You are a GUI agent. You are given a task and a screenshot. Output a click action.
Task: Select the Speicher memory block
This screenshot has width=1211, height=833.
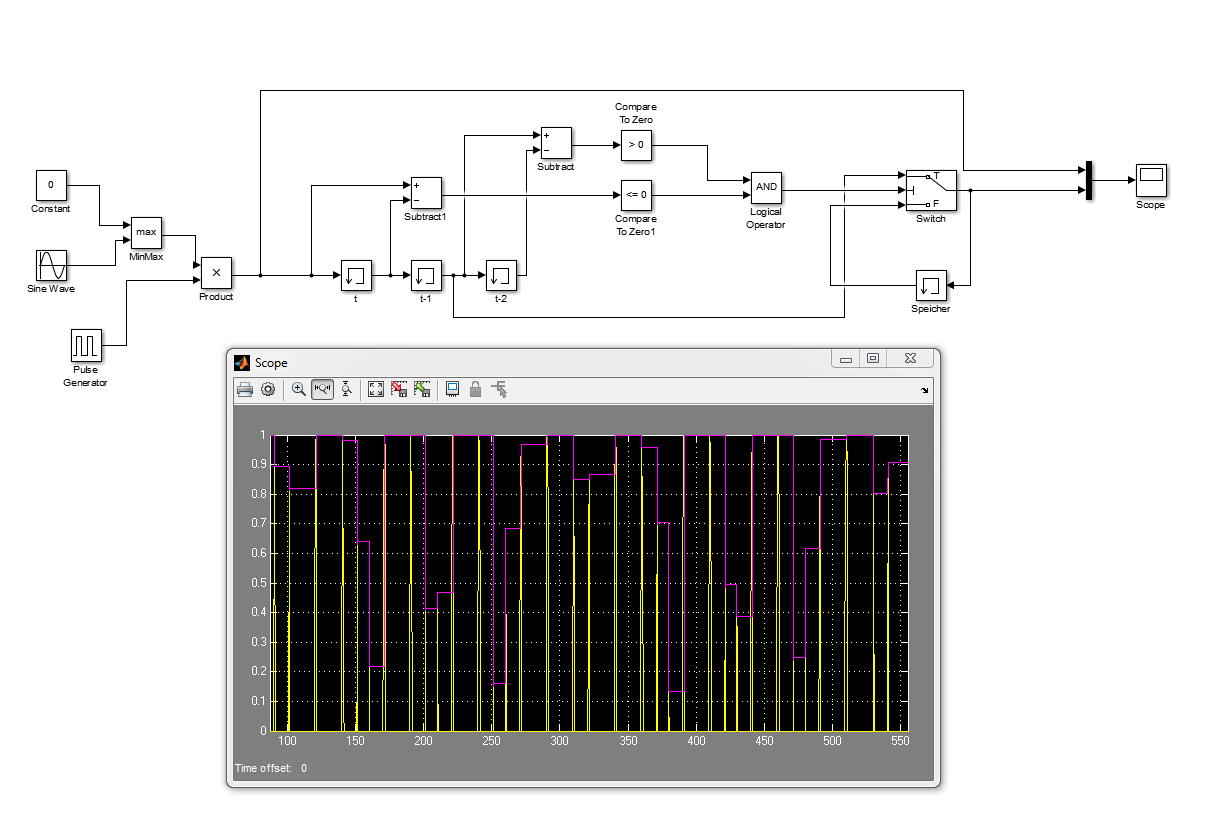(x=931, y=285)
